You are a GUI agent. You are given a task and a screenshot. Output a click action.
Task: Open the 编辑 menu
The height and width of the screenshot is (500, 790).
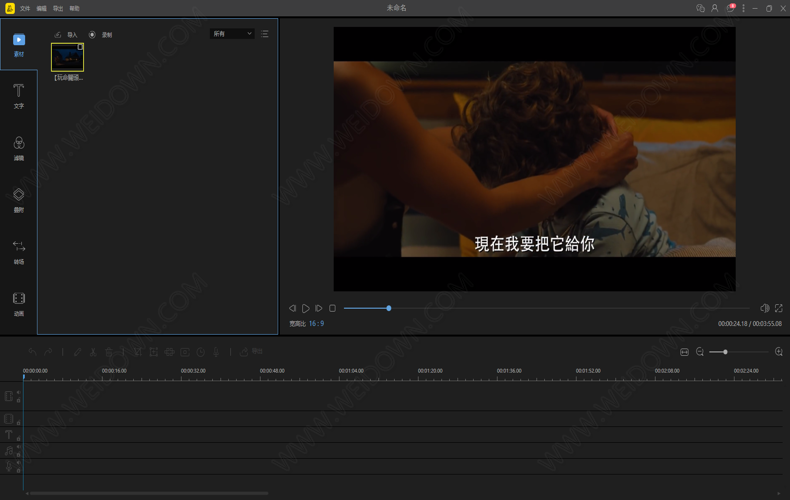(41, 8)
